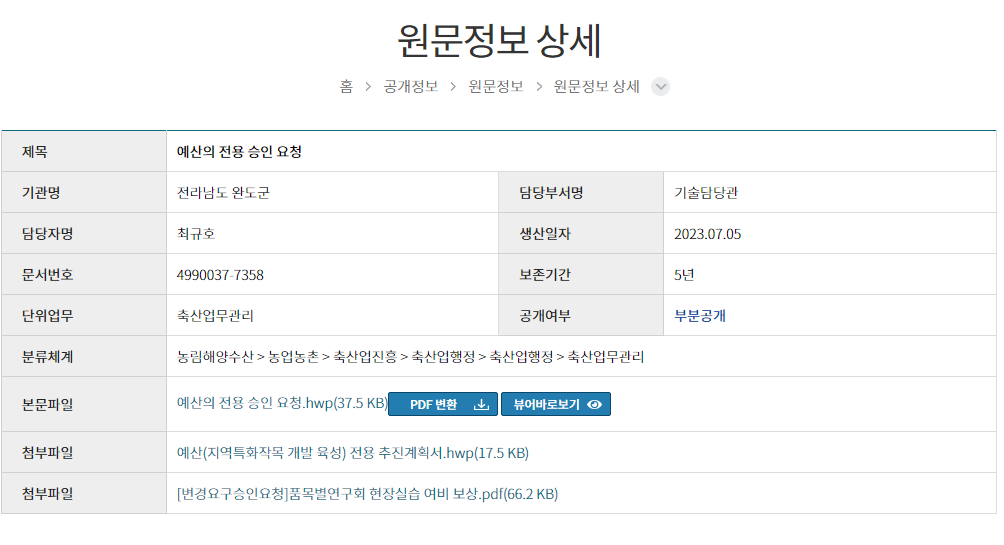Go to 홈 breadcrumb link
The image size is (1004, 545).
coord(346,86)
